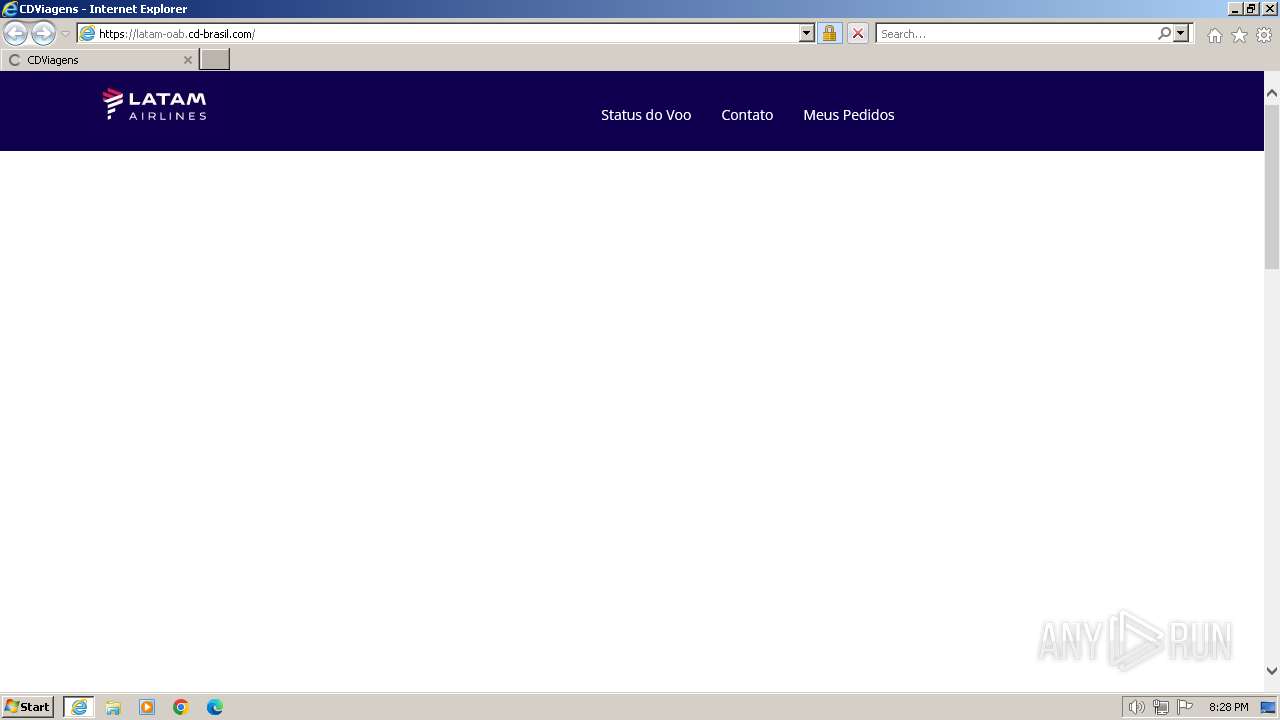Click the network tray icon
1280x720 pixels.
tap(1161, 707)
